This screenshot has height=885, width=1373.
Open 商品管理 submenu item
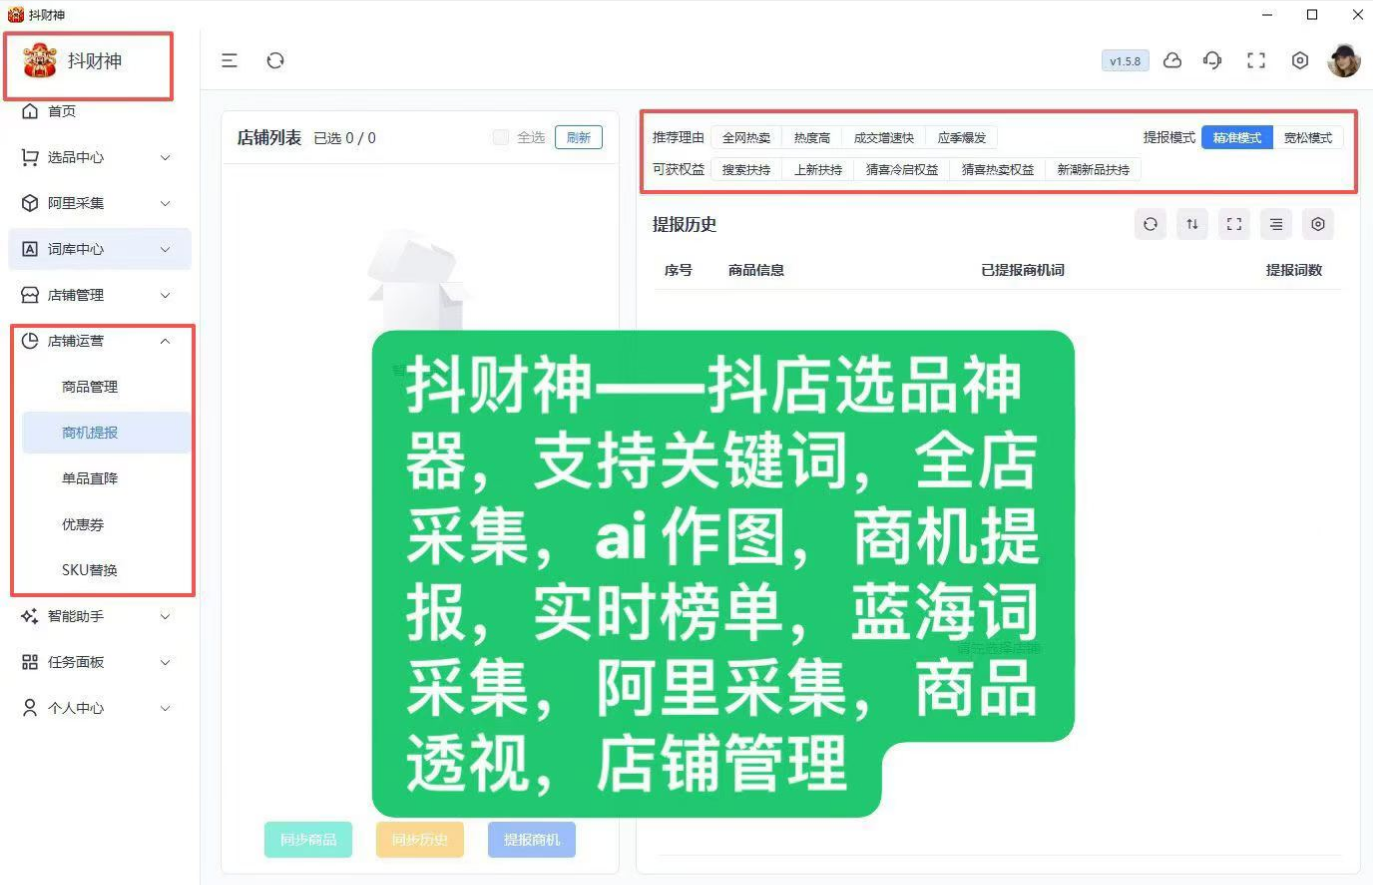[90, 387]
